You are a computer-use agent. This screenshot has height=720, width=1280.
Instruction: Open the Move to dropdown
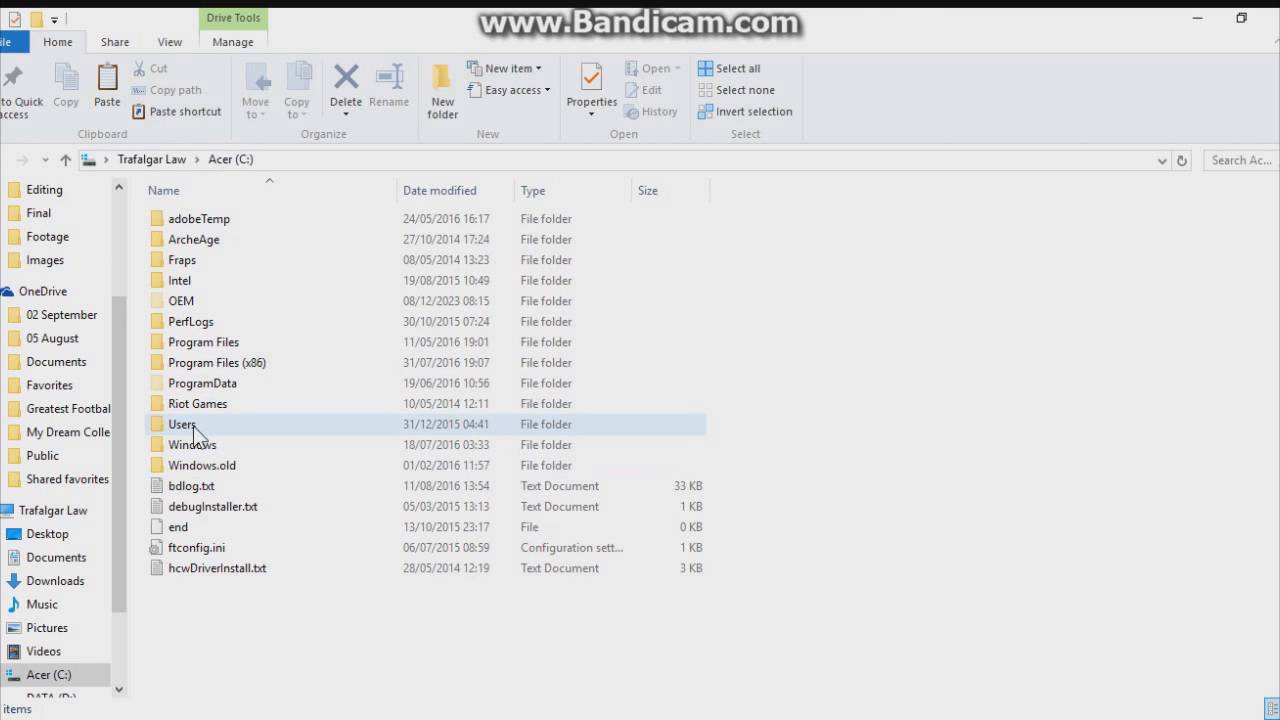[x=255, y=108]
